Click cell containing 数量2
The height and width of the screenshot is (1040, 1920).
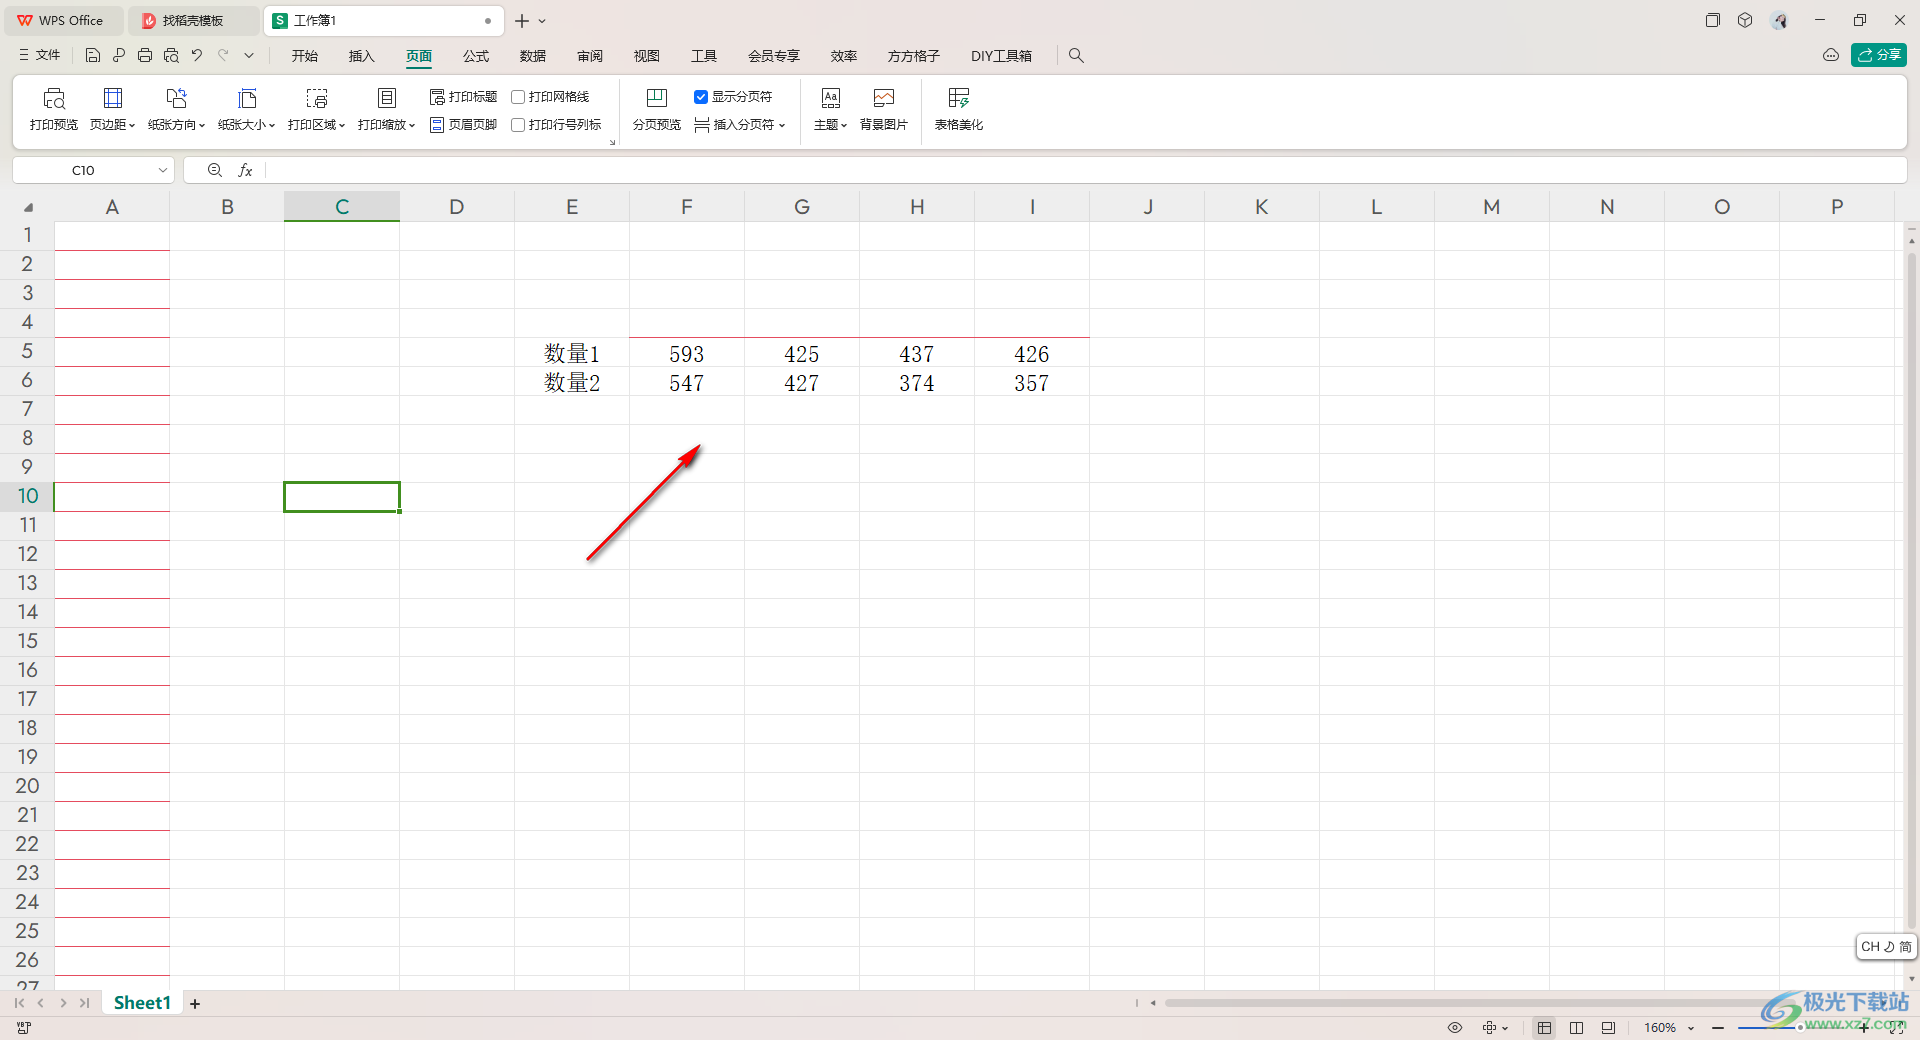pyautogui.click(x=572, y=382)
